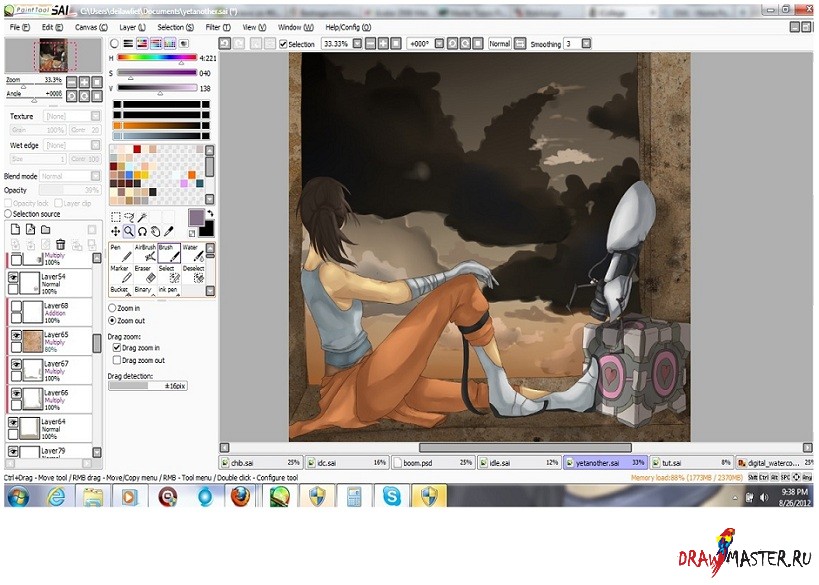This screenshot has height=585, width=819.
Task: Open the File menu
Action: (20, 27)
